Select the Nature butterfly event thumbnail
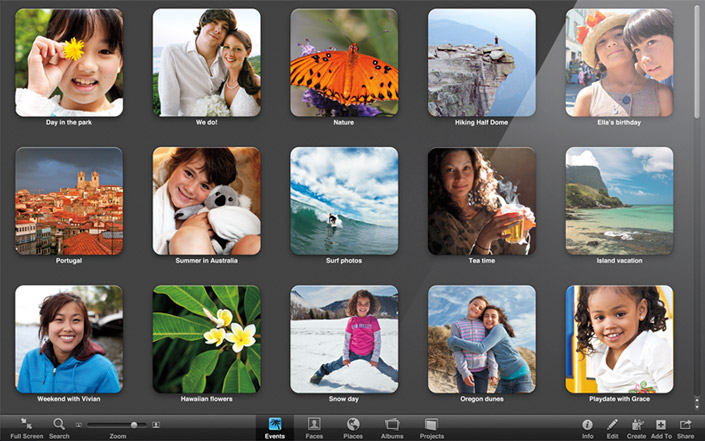705x441 pixels. [x=344, y=62]
